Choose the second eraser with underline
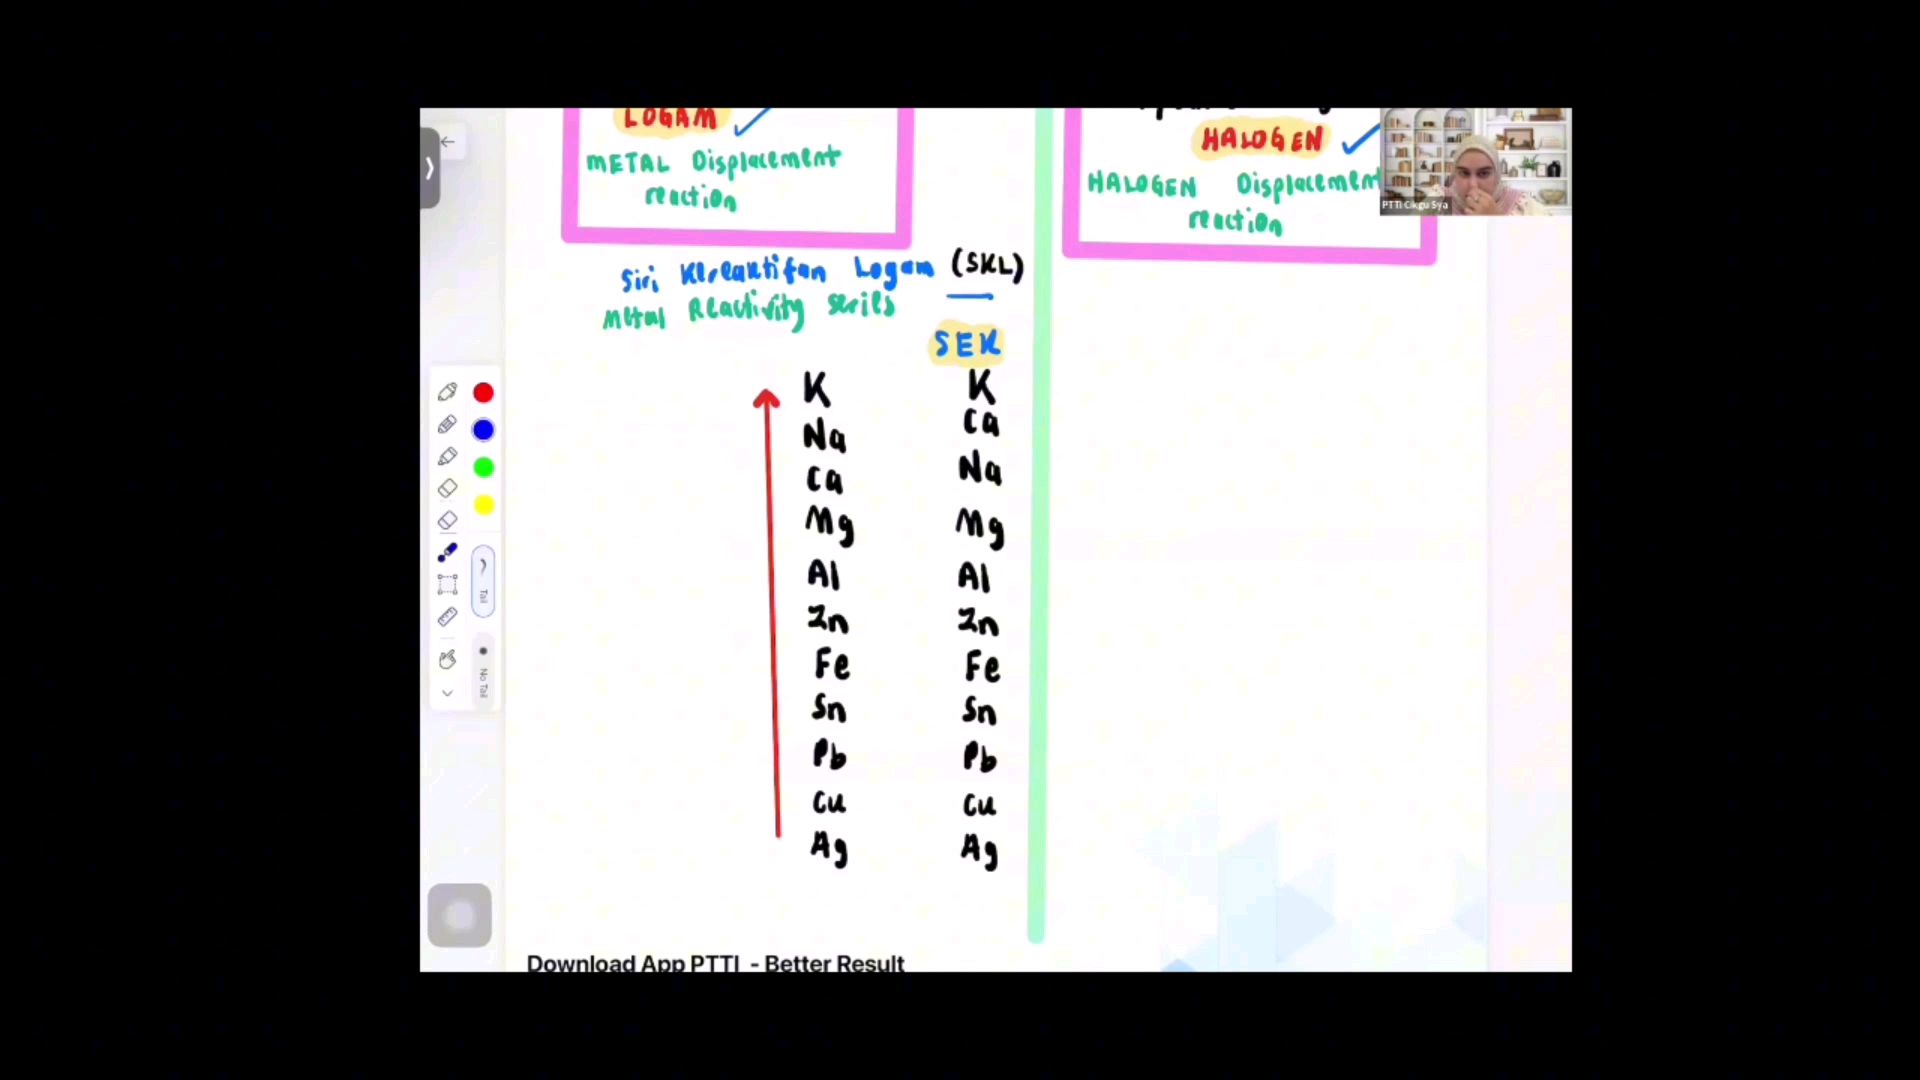 click(x=447, y=520)
